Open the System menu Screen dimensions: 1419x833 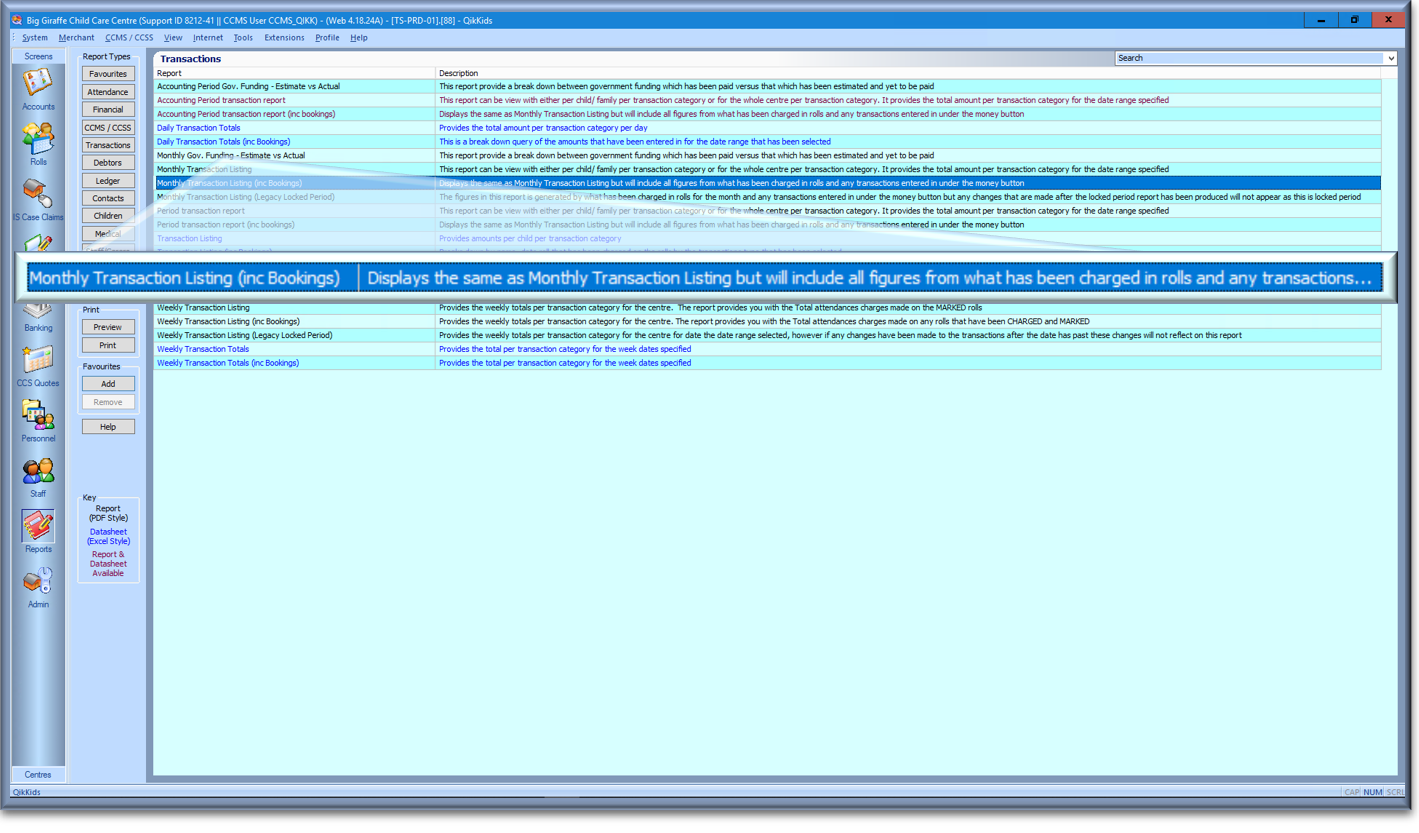[x=35, y=38]
